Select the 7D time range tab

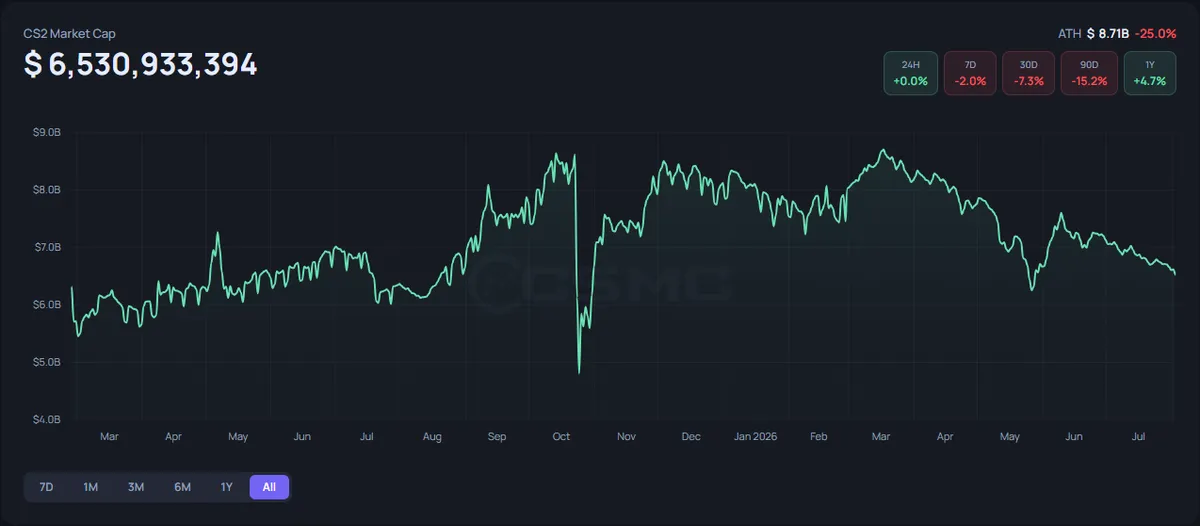(x=46, y=487)
